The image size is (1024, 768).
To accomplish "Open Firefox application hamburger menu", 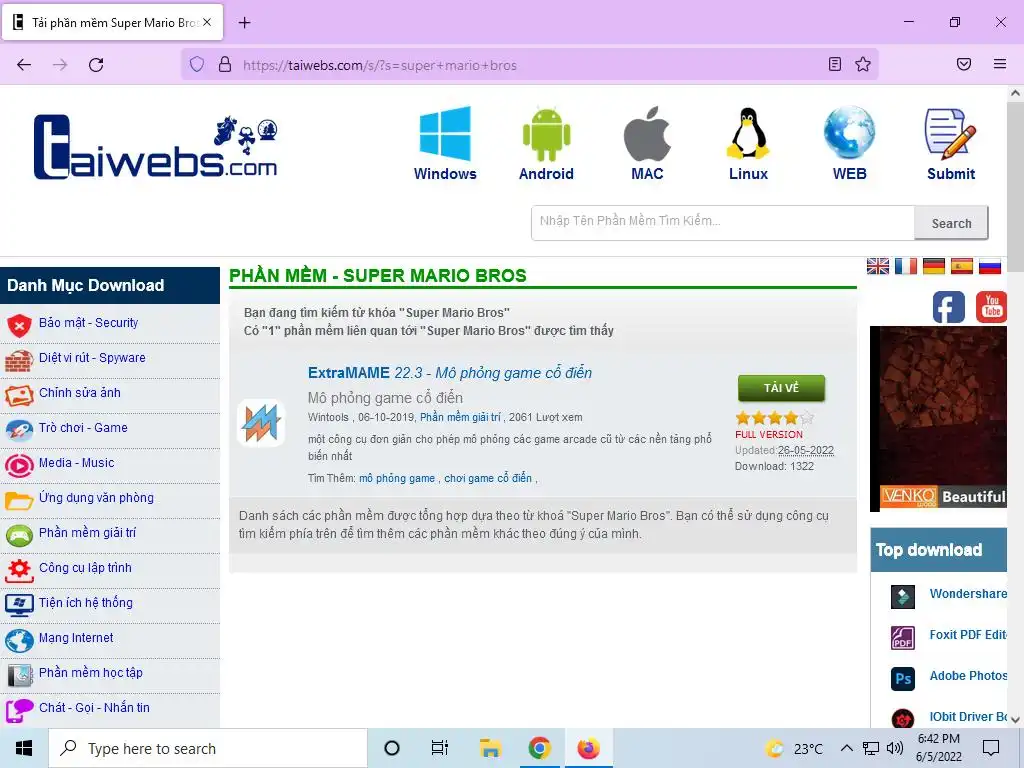I will point(1000,64).
